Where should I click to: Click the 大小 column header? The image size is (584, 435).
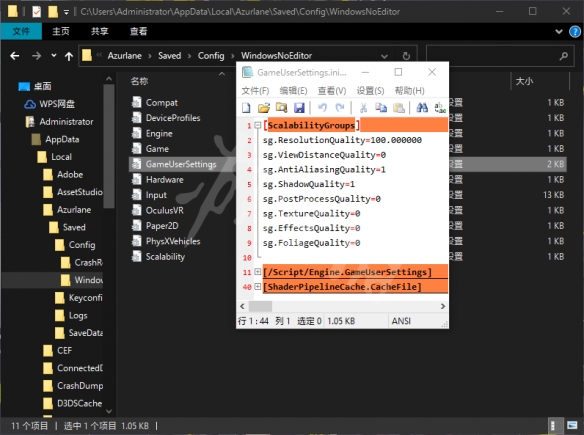pyautogui.click(x=524, y=81)
